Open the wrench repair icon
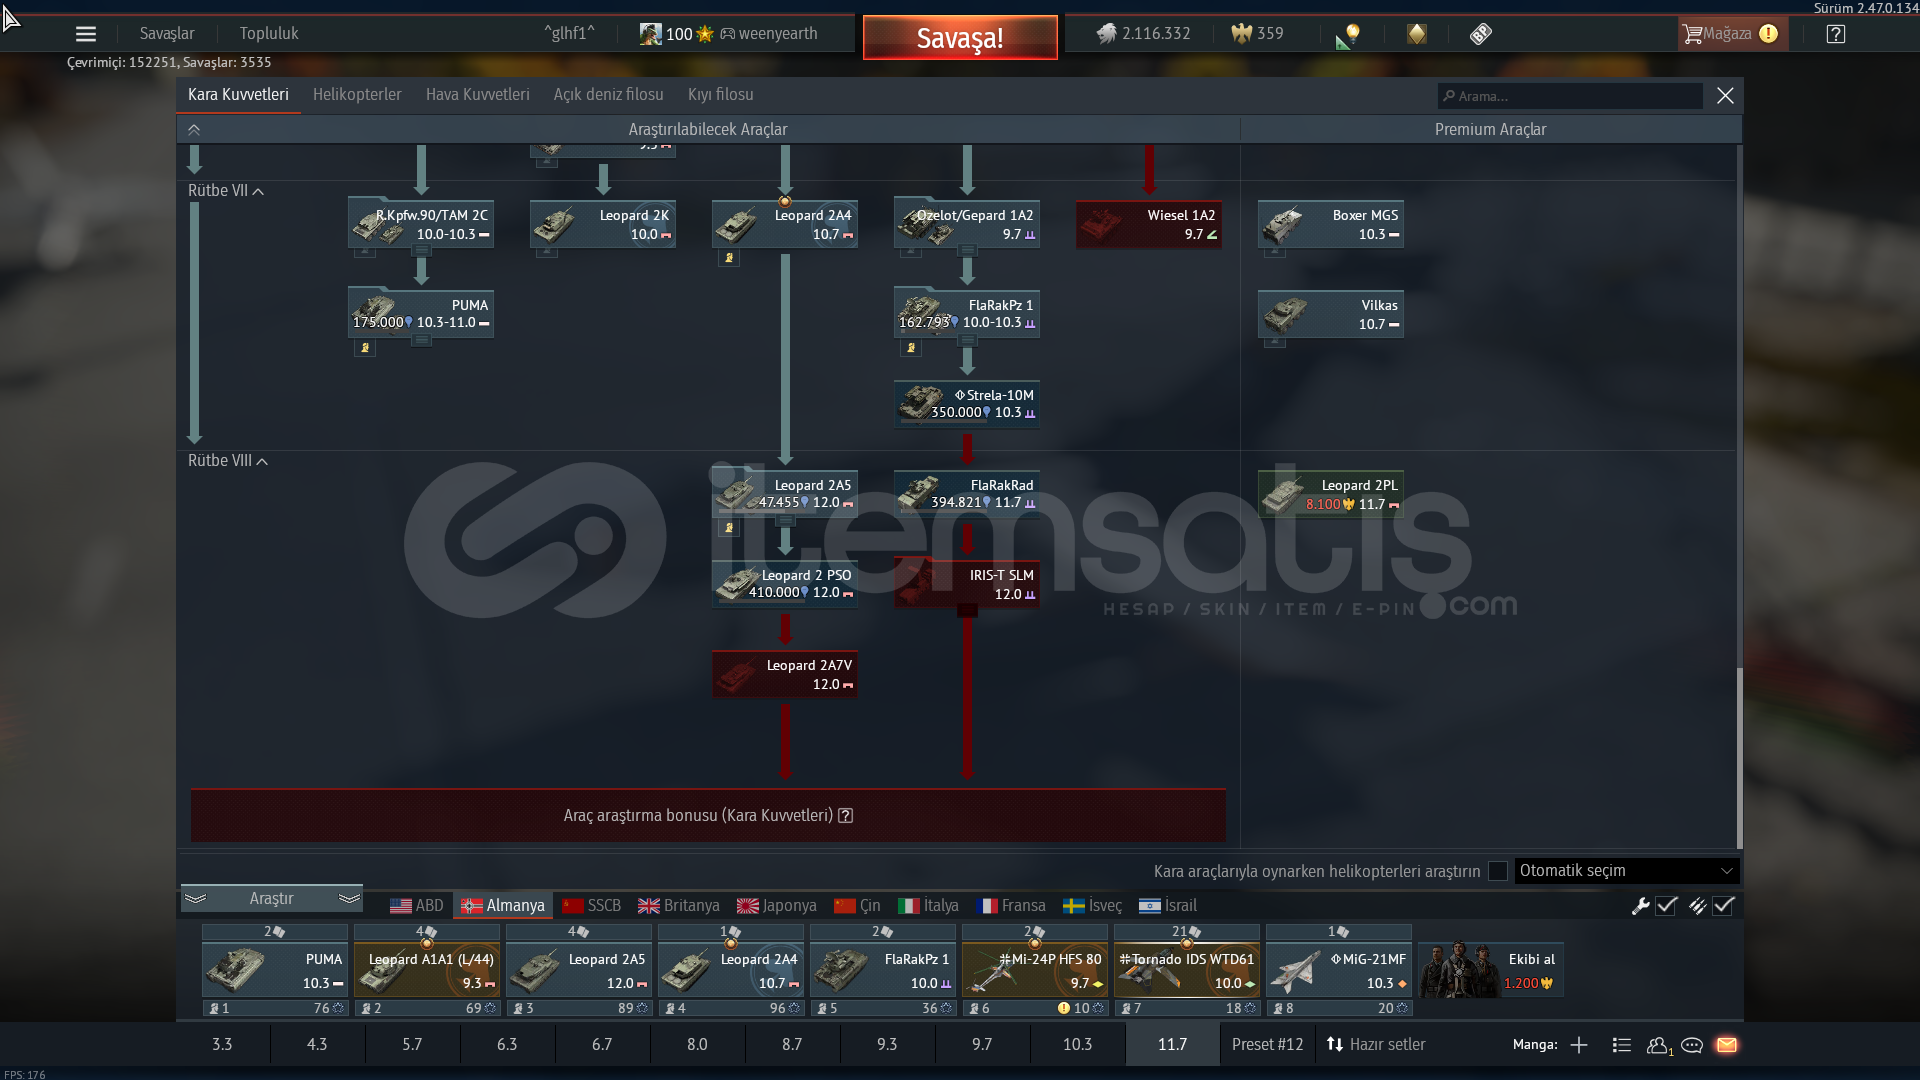The height and width of the screenshot is (1080, 1920). tap(1640, 906)
